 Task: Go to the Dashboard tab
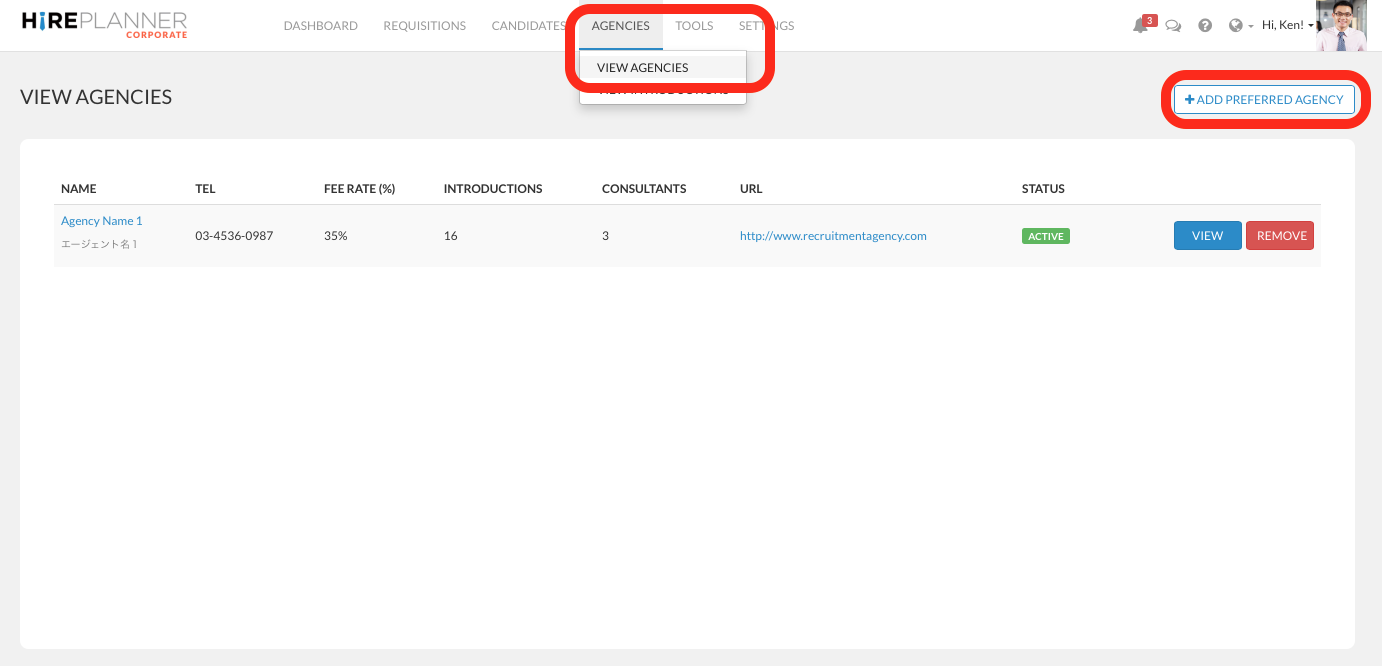[x=320, y=26]
